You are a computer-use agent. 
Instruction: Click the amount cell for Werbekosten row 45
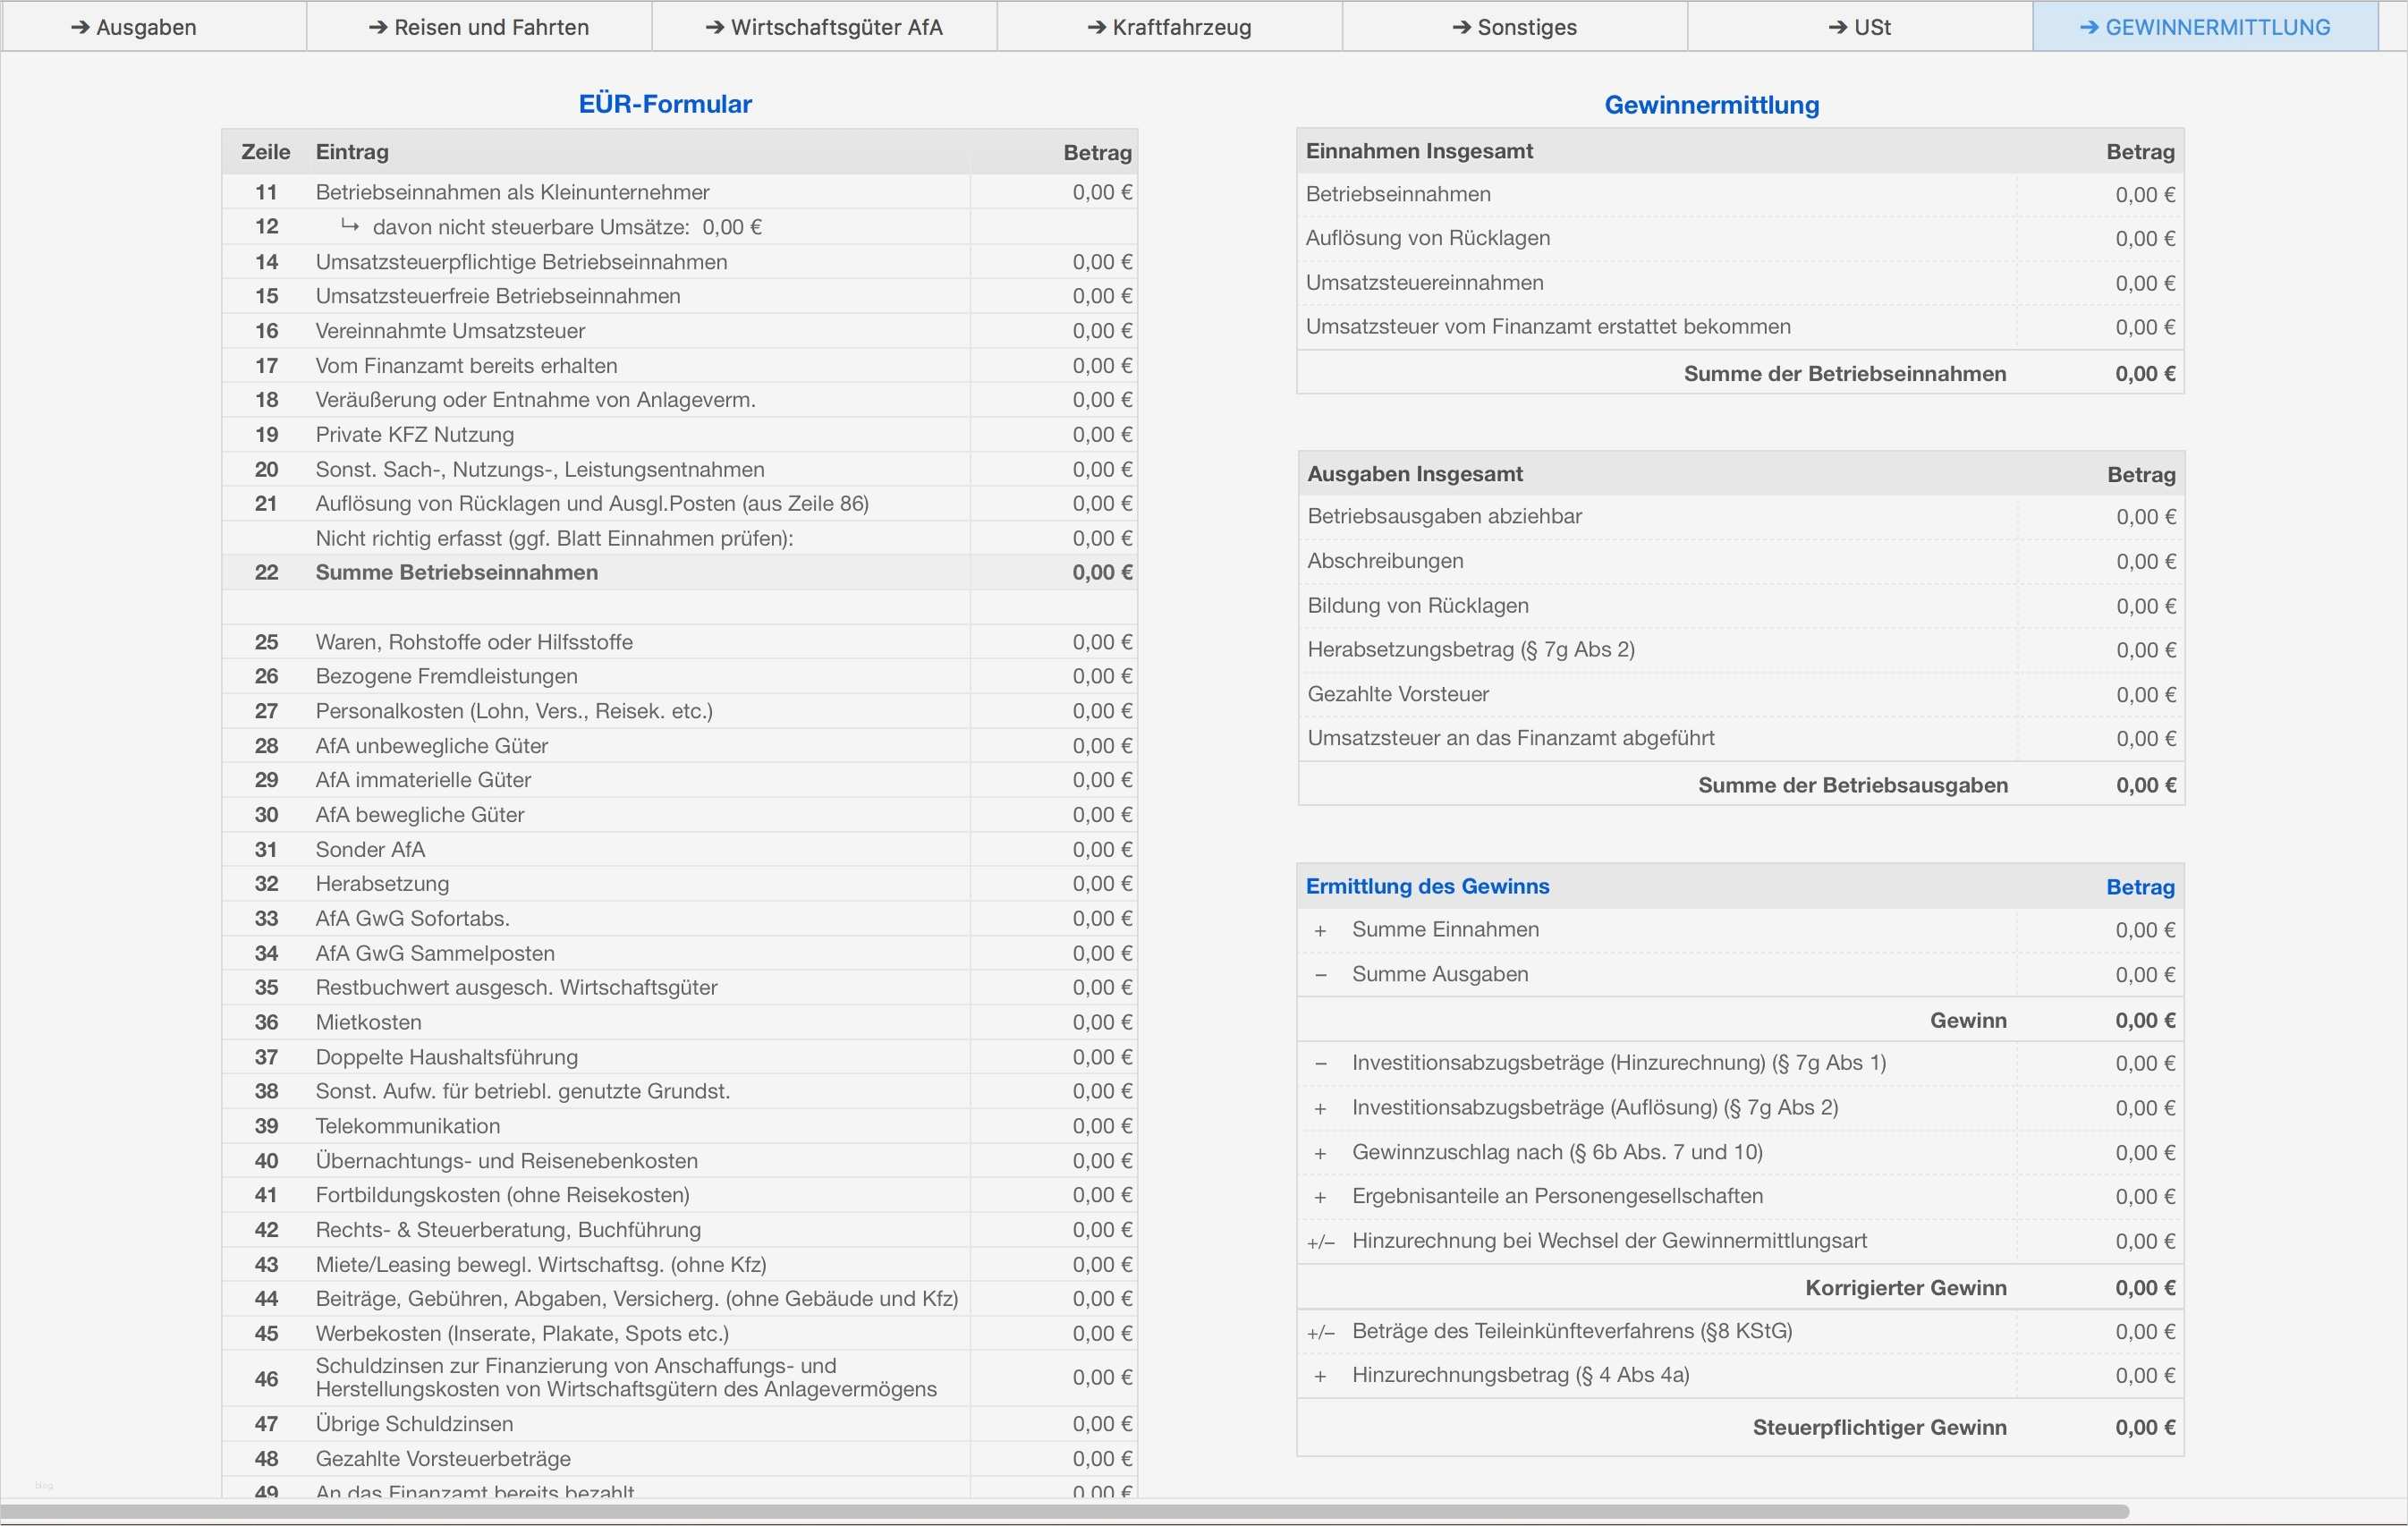click(x=1053, y=1333)
